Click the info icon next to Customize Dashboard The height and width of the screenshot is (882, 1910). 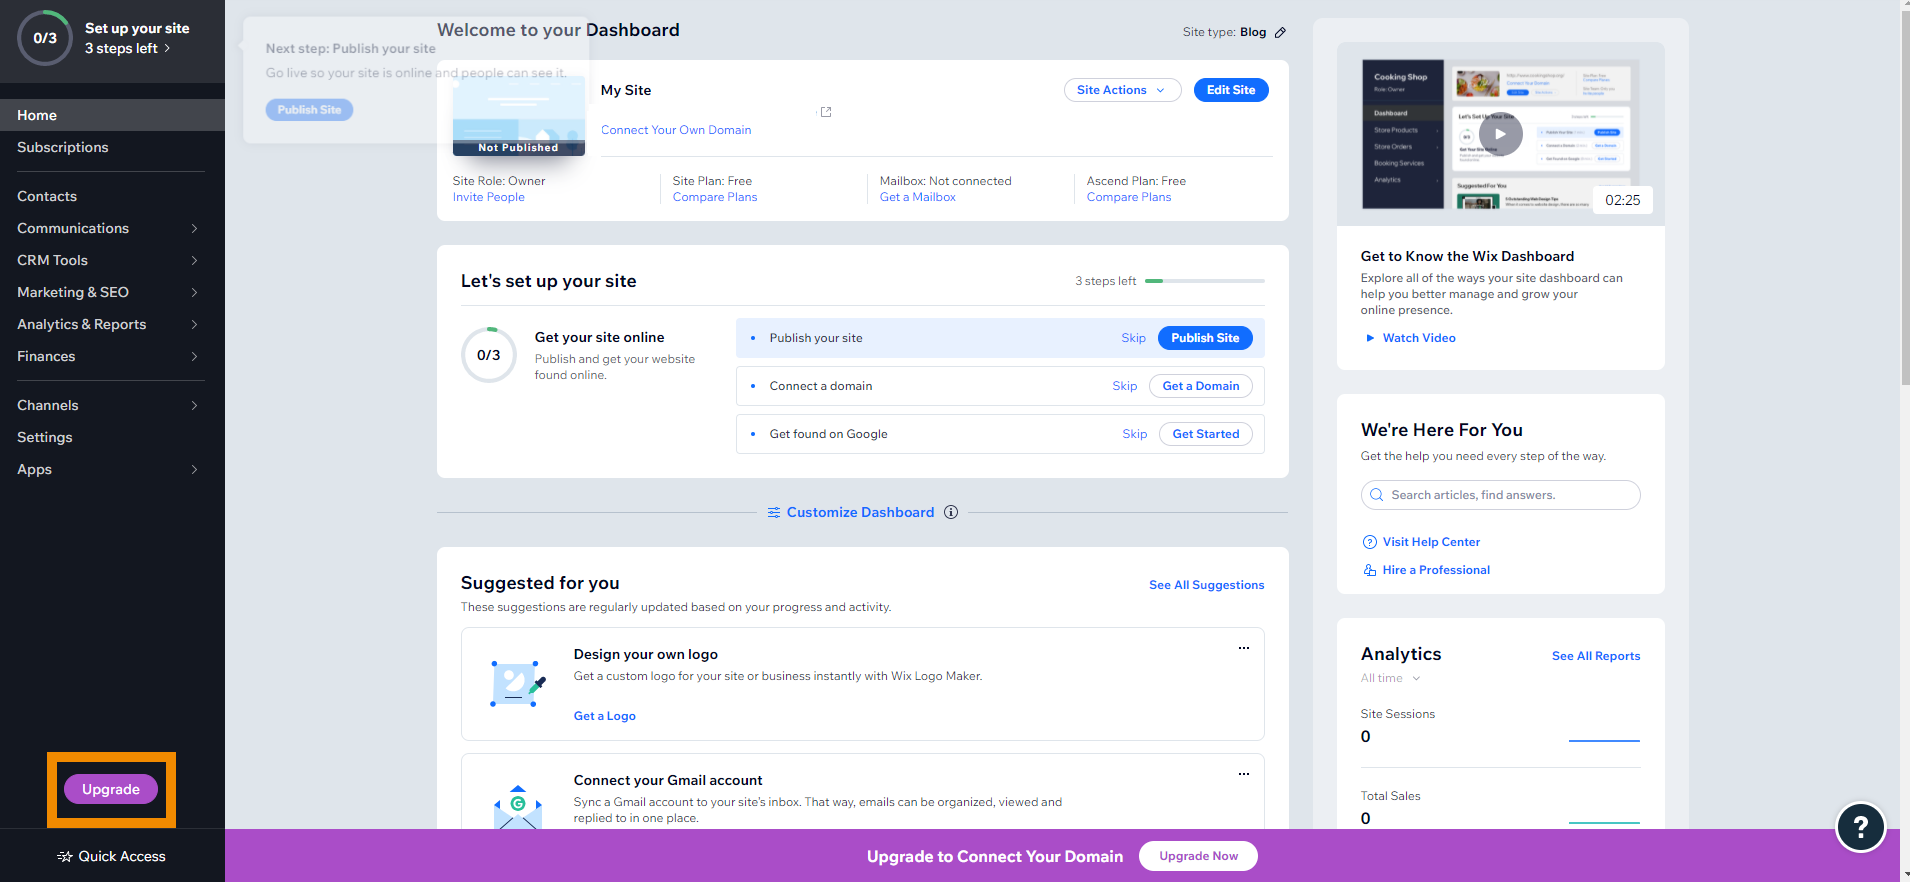[x=951, y=512]
